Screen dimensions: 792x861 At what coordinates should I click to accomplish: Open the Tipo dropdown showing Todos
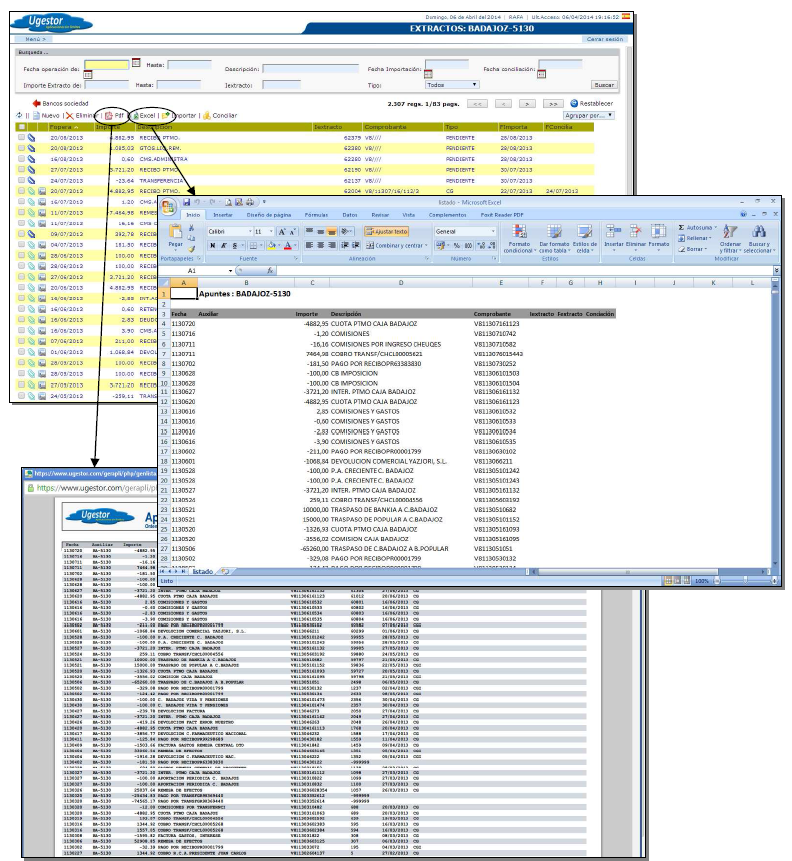pos(453,85)
